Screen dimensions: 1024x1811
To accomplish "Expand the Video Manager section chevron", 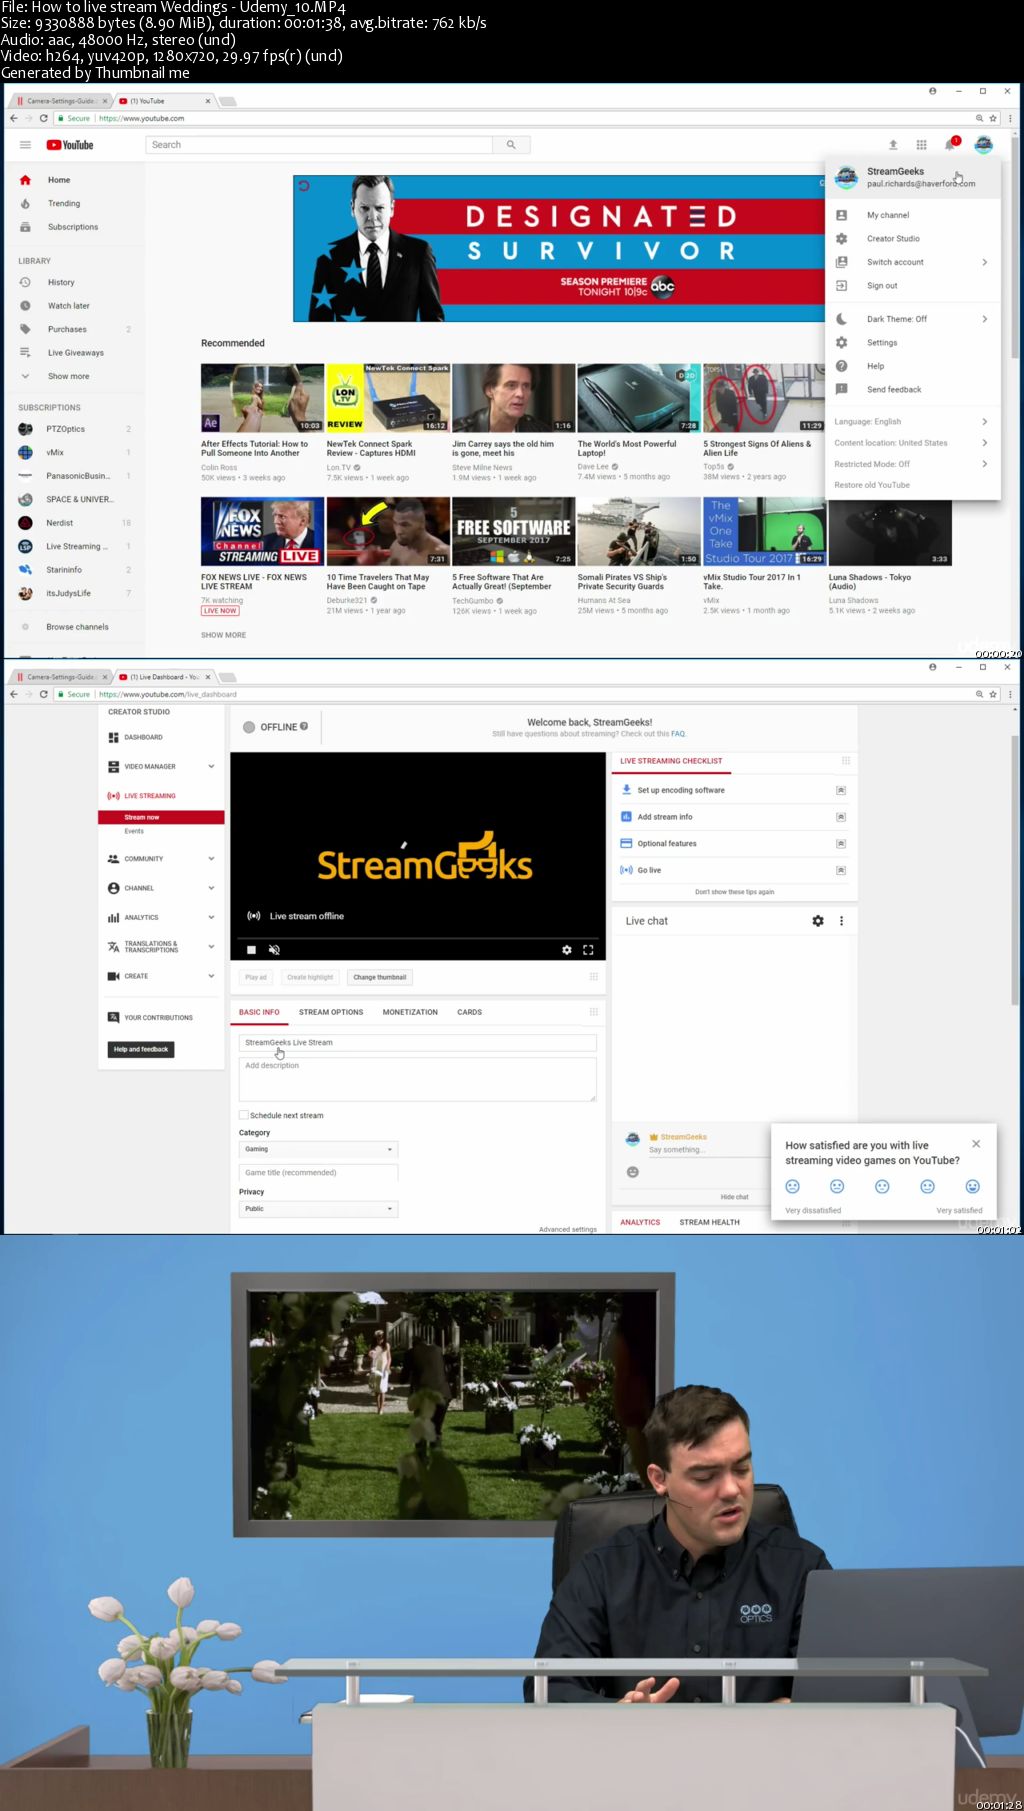I will click(211, 767).
